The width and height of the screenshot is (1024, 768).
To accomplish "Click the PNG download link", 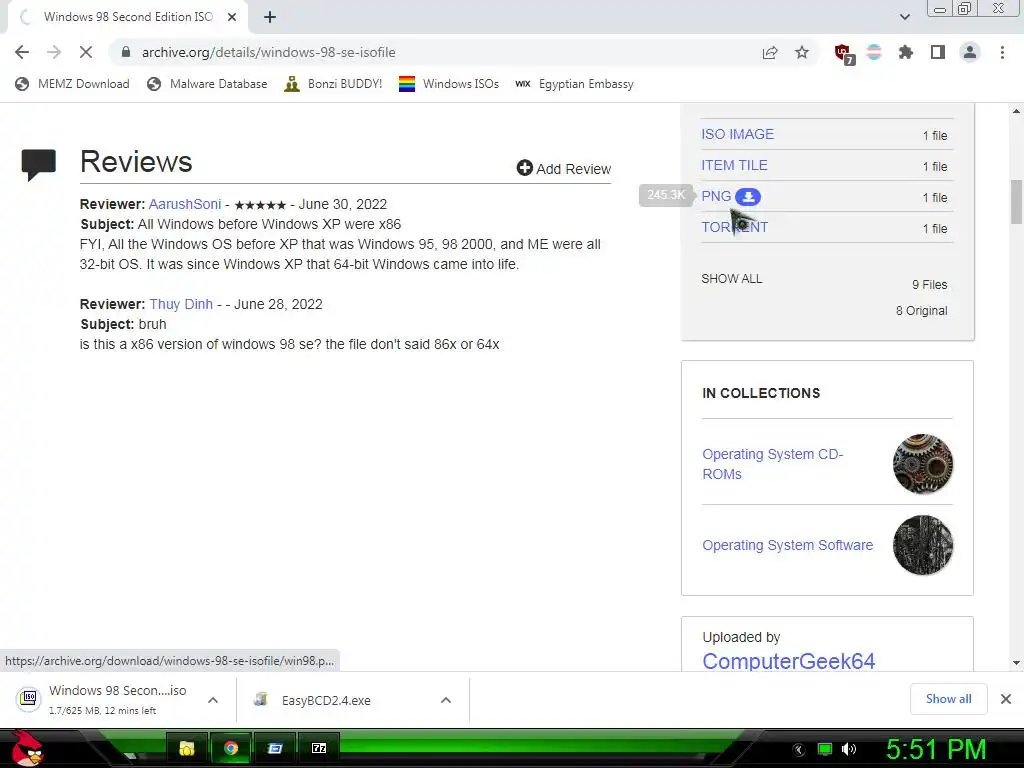I will [x=716, y=196].
